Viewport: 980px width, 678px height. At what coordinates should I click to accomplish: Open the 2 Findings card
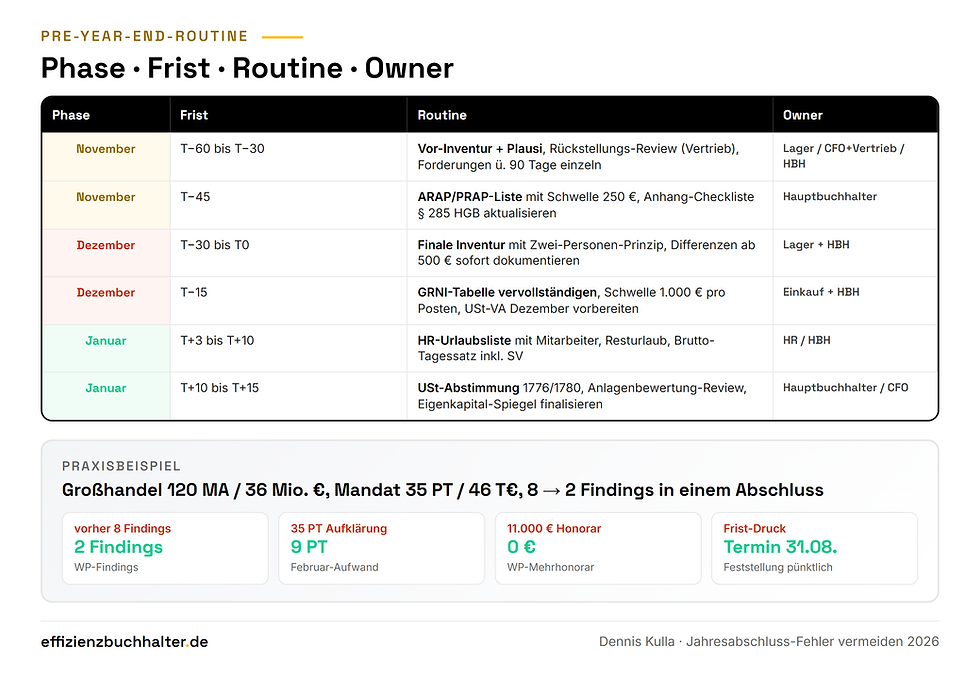(x=165, y=548)
